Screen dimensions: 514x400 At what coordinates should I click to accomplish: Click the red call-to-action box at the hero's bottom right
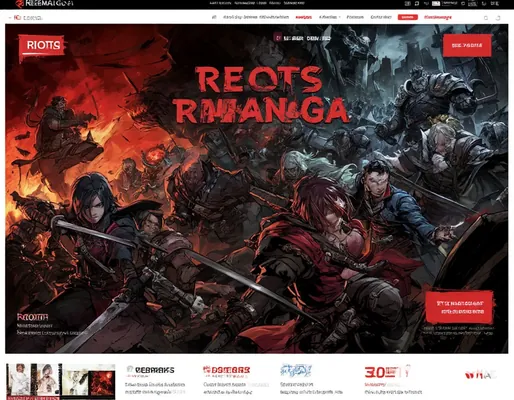click(x=460, y=307)
